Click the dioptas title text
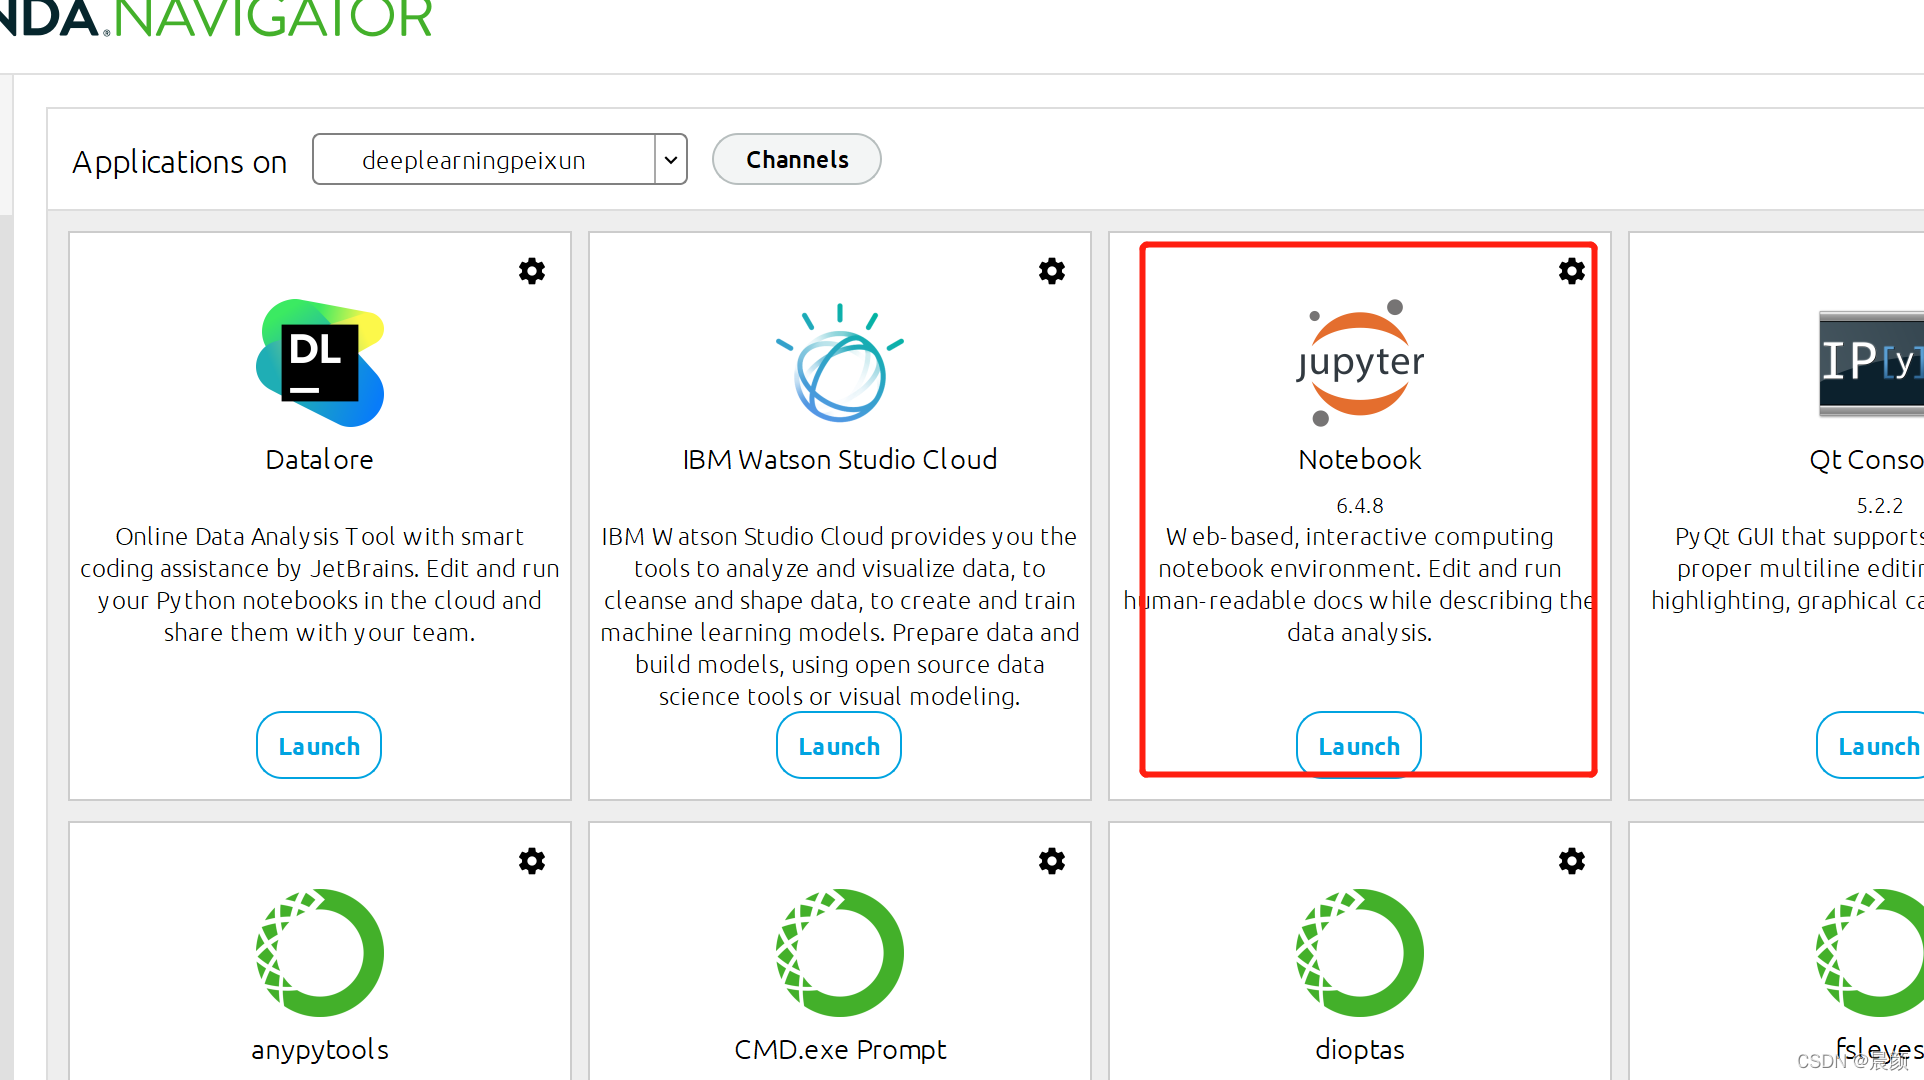The height and width of the screenshot is (1080, 1924). click(1360, 1050)
